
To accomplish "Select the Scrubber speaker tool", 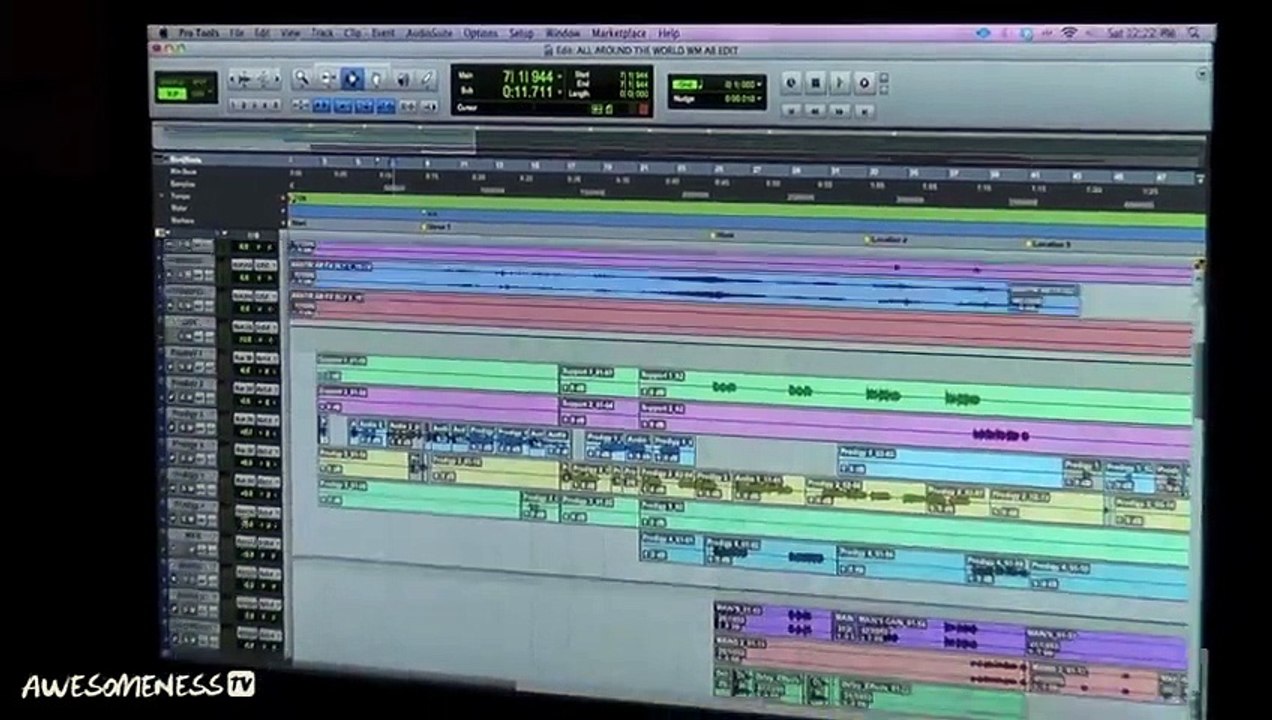I will pos(402,78).
